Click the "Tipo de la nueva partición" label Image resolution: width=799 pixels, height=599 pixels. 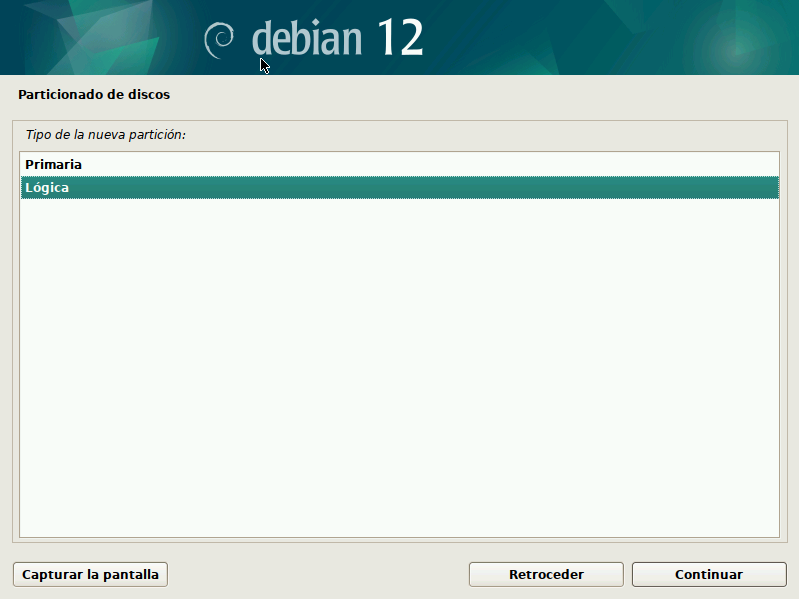[106, 133]
